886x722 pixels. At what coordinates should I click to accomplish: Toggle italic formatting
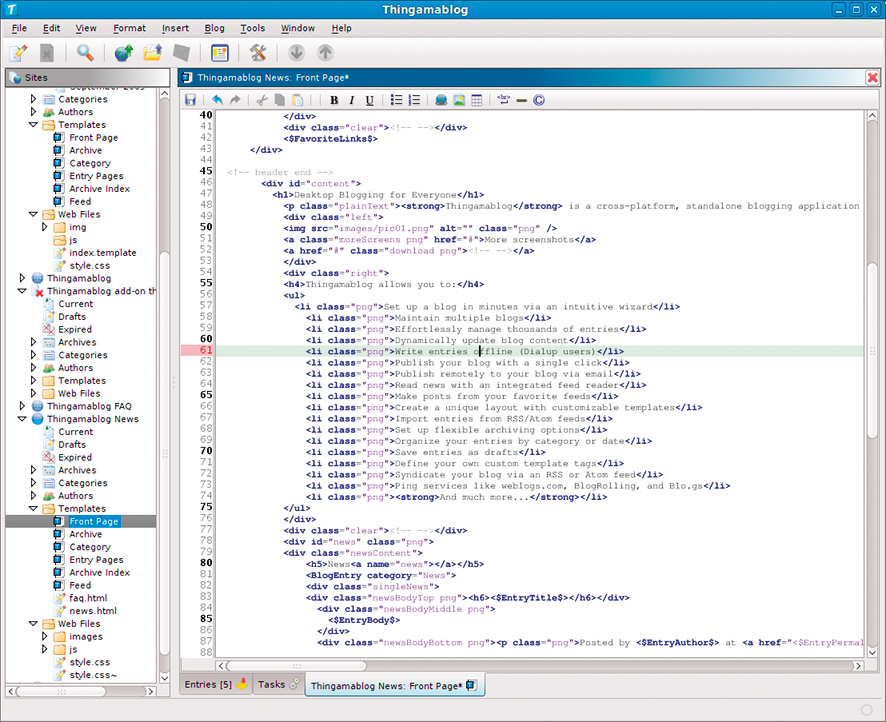[x=351, y=100]
